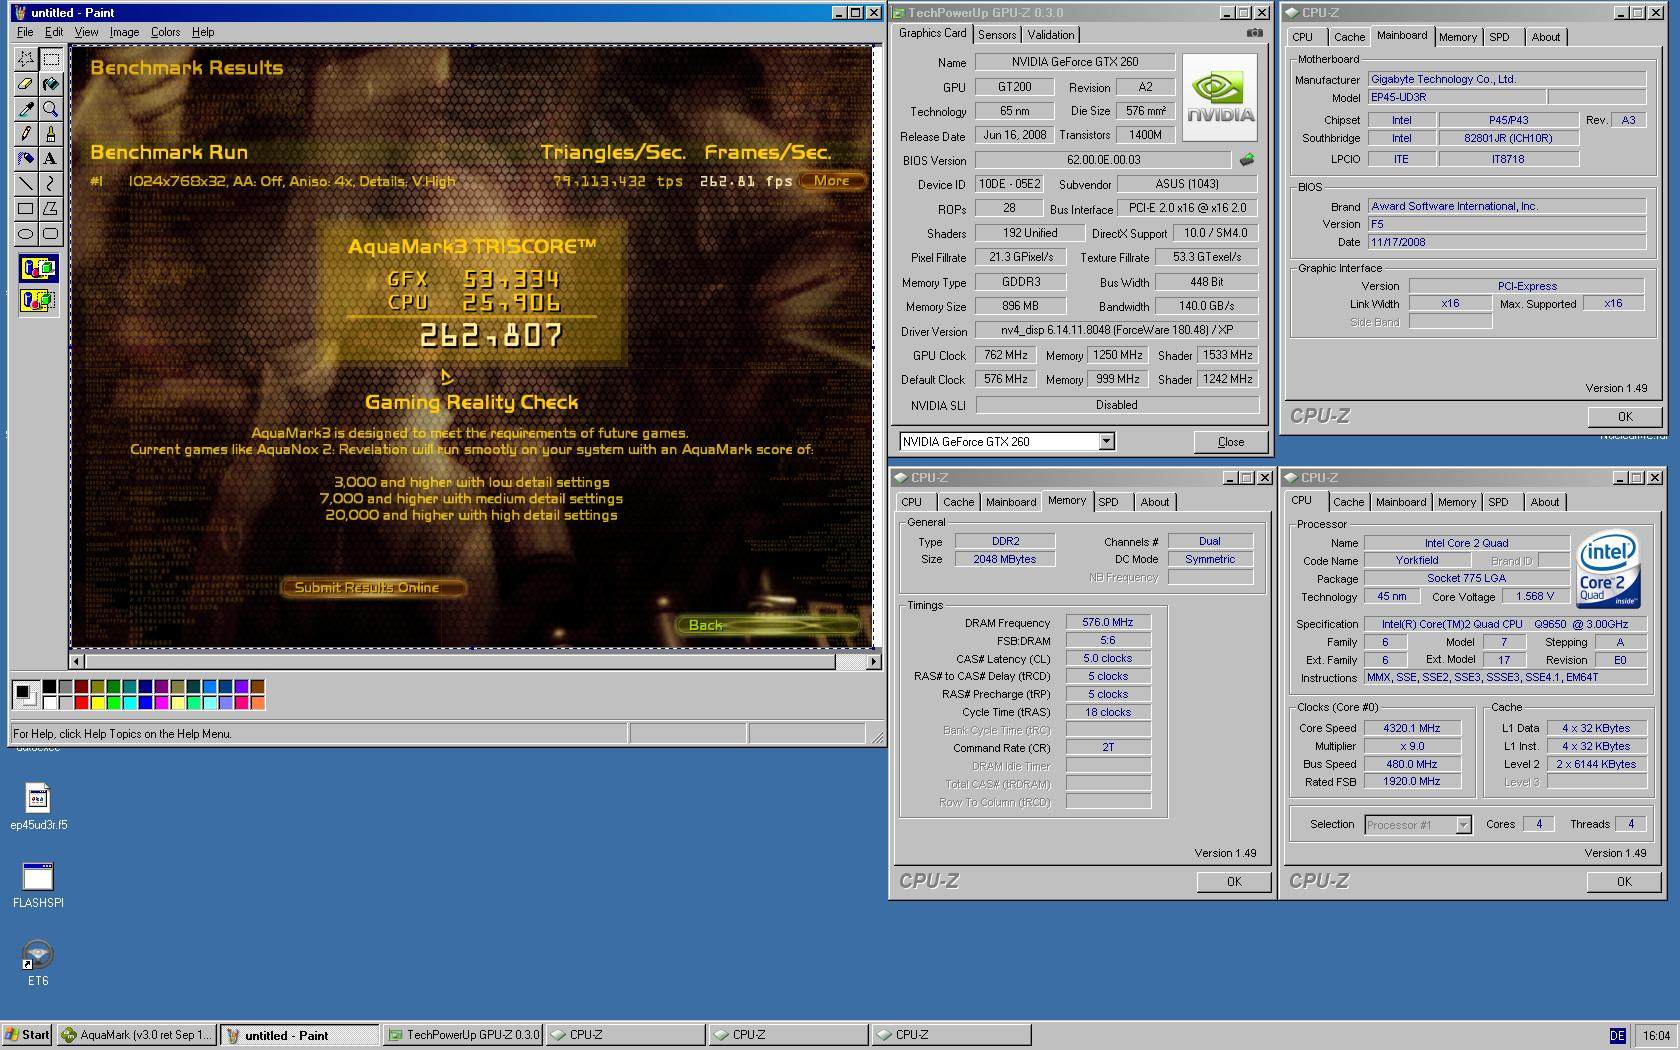Switch to AquaMark taskbar window

coord(136,1035)
